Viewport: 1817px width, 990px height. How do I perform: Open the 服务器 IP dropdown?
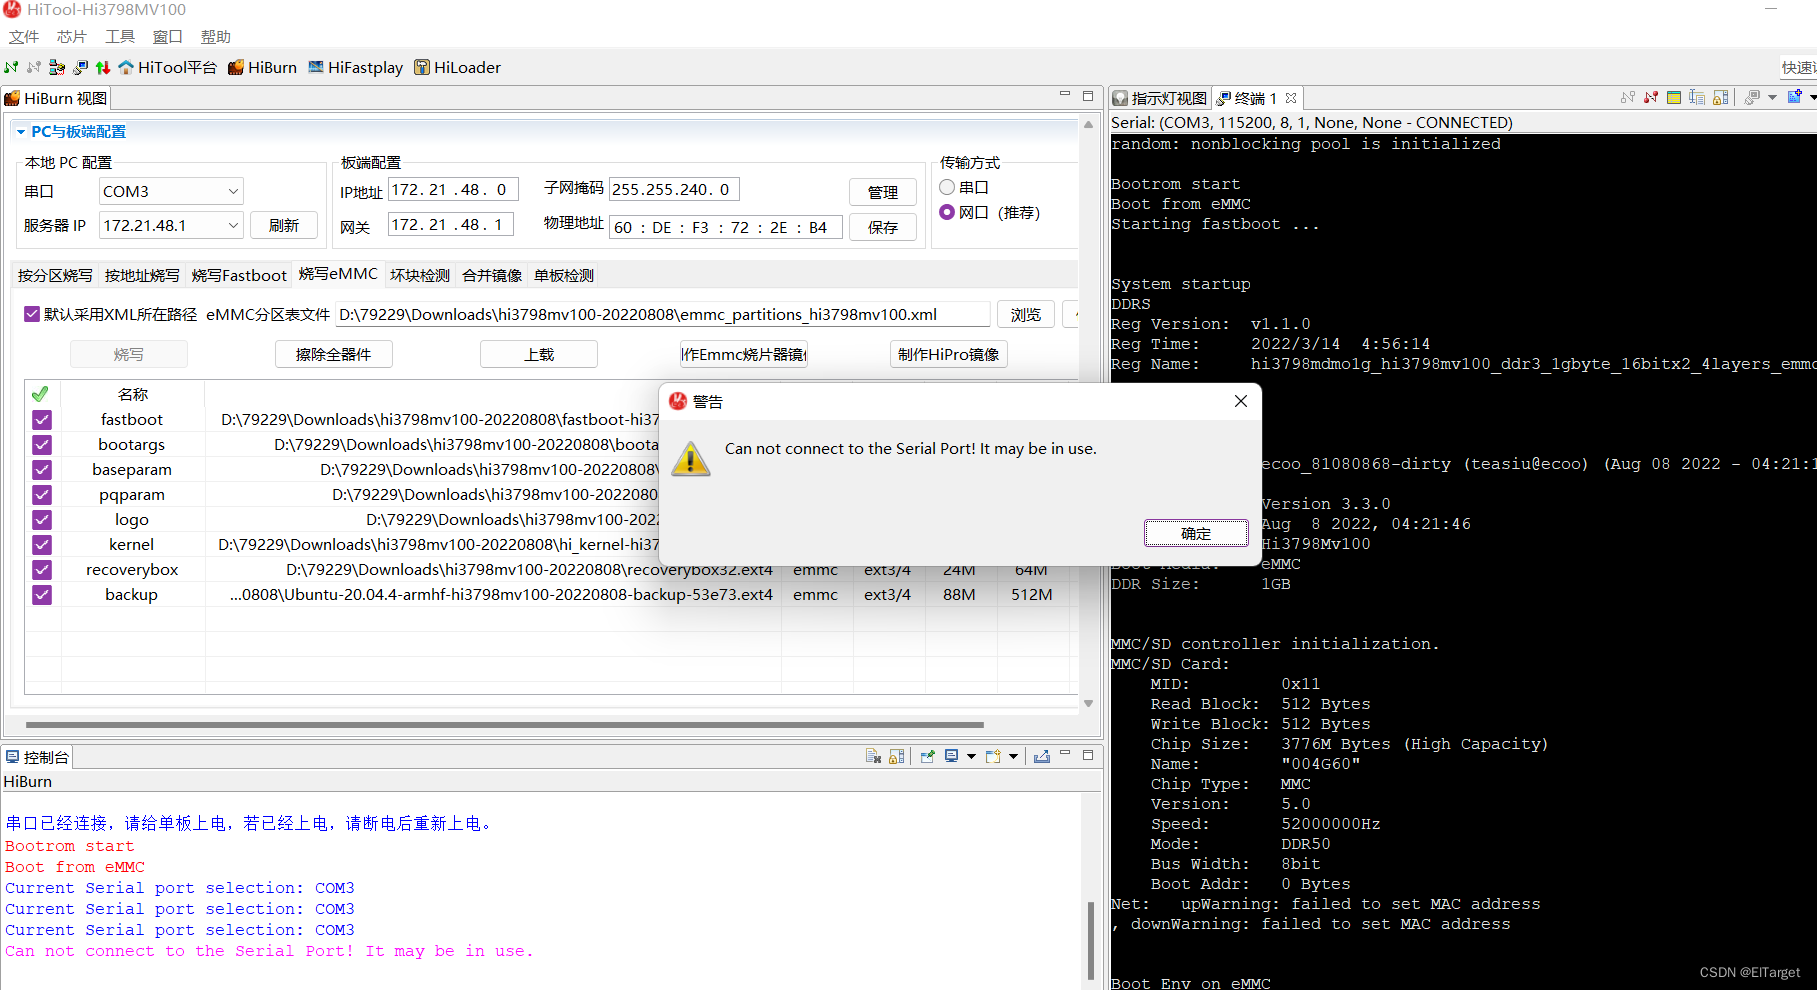[171, 225]
